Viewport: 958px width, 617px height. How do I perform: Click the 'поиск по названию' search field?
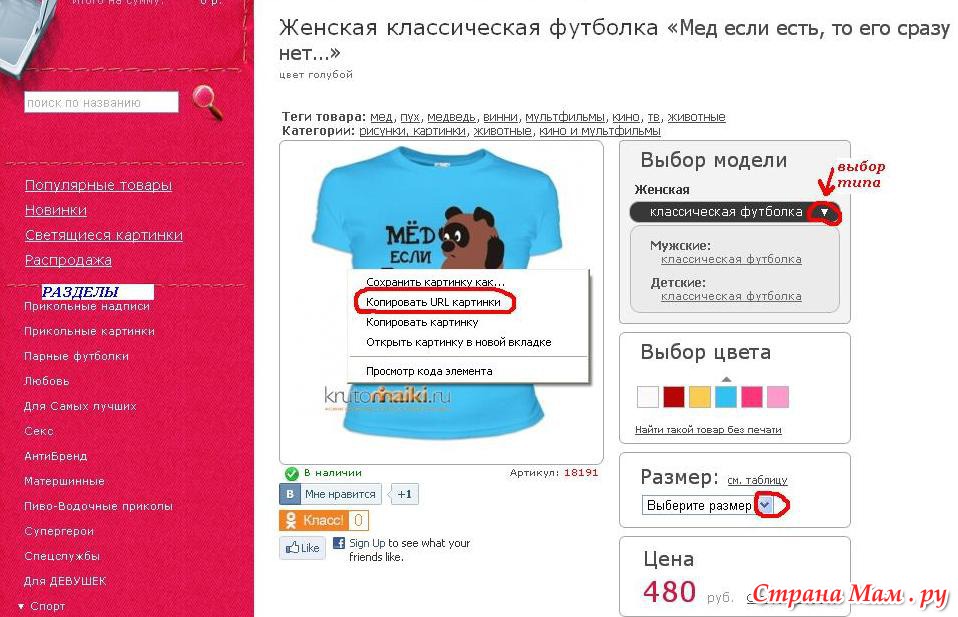pos(101,102)
